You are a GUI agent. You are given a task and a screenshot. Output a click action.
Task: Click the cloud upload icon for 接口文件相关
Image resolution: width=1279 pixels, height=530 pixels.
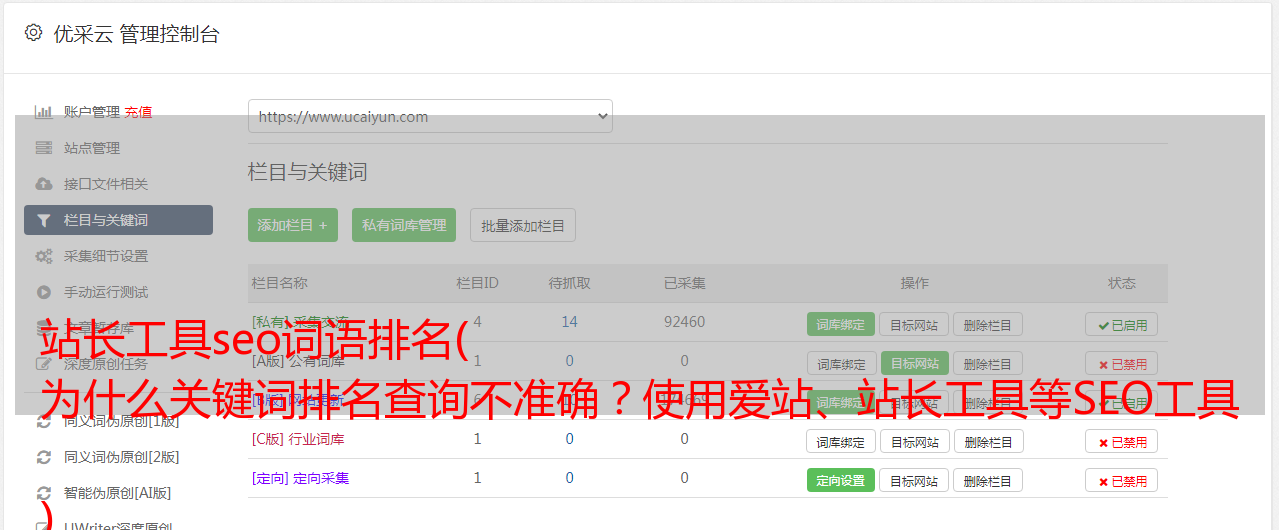[x=44, y=184]
